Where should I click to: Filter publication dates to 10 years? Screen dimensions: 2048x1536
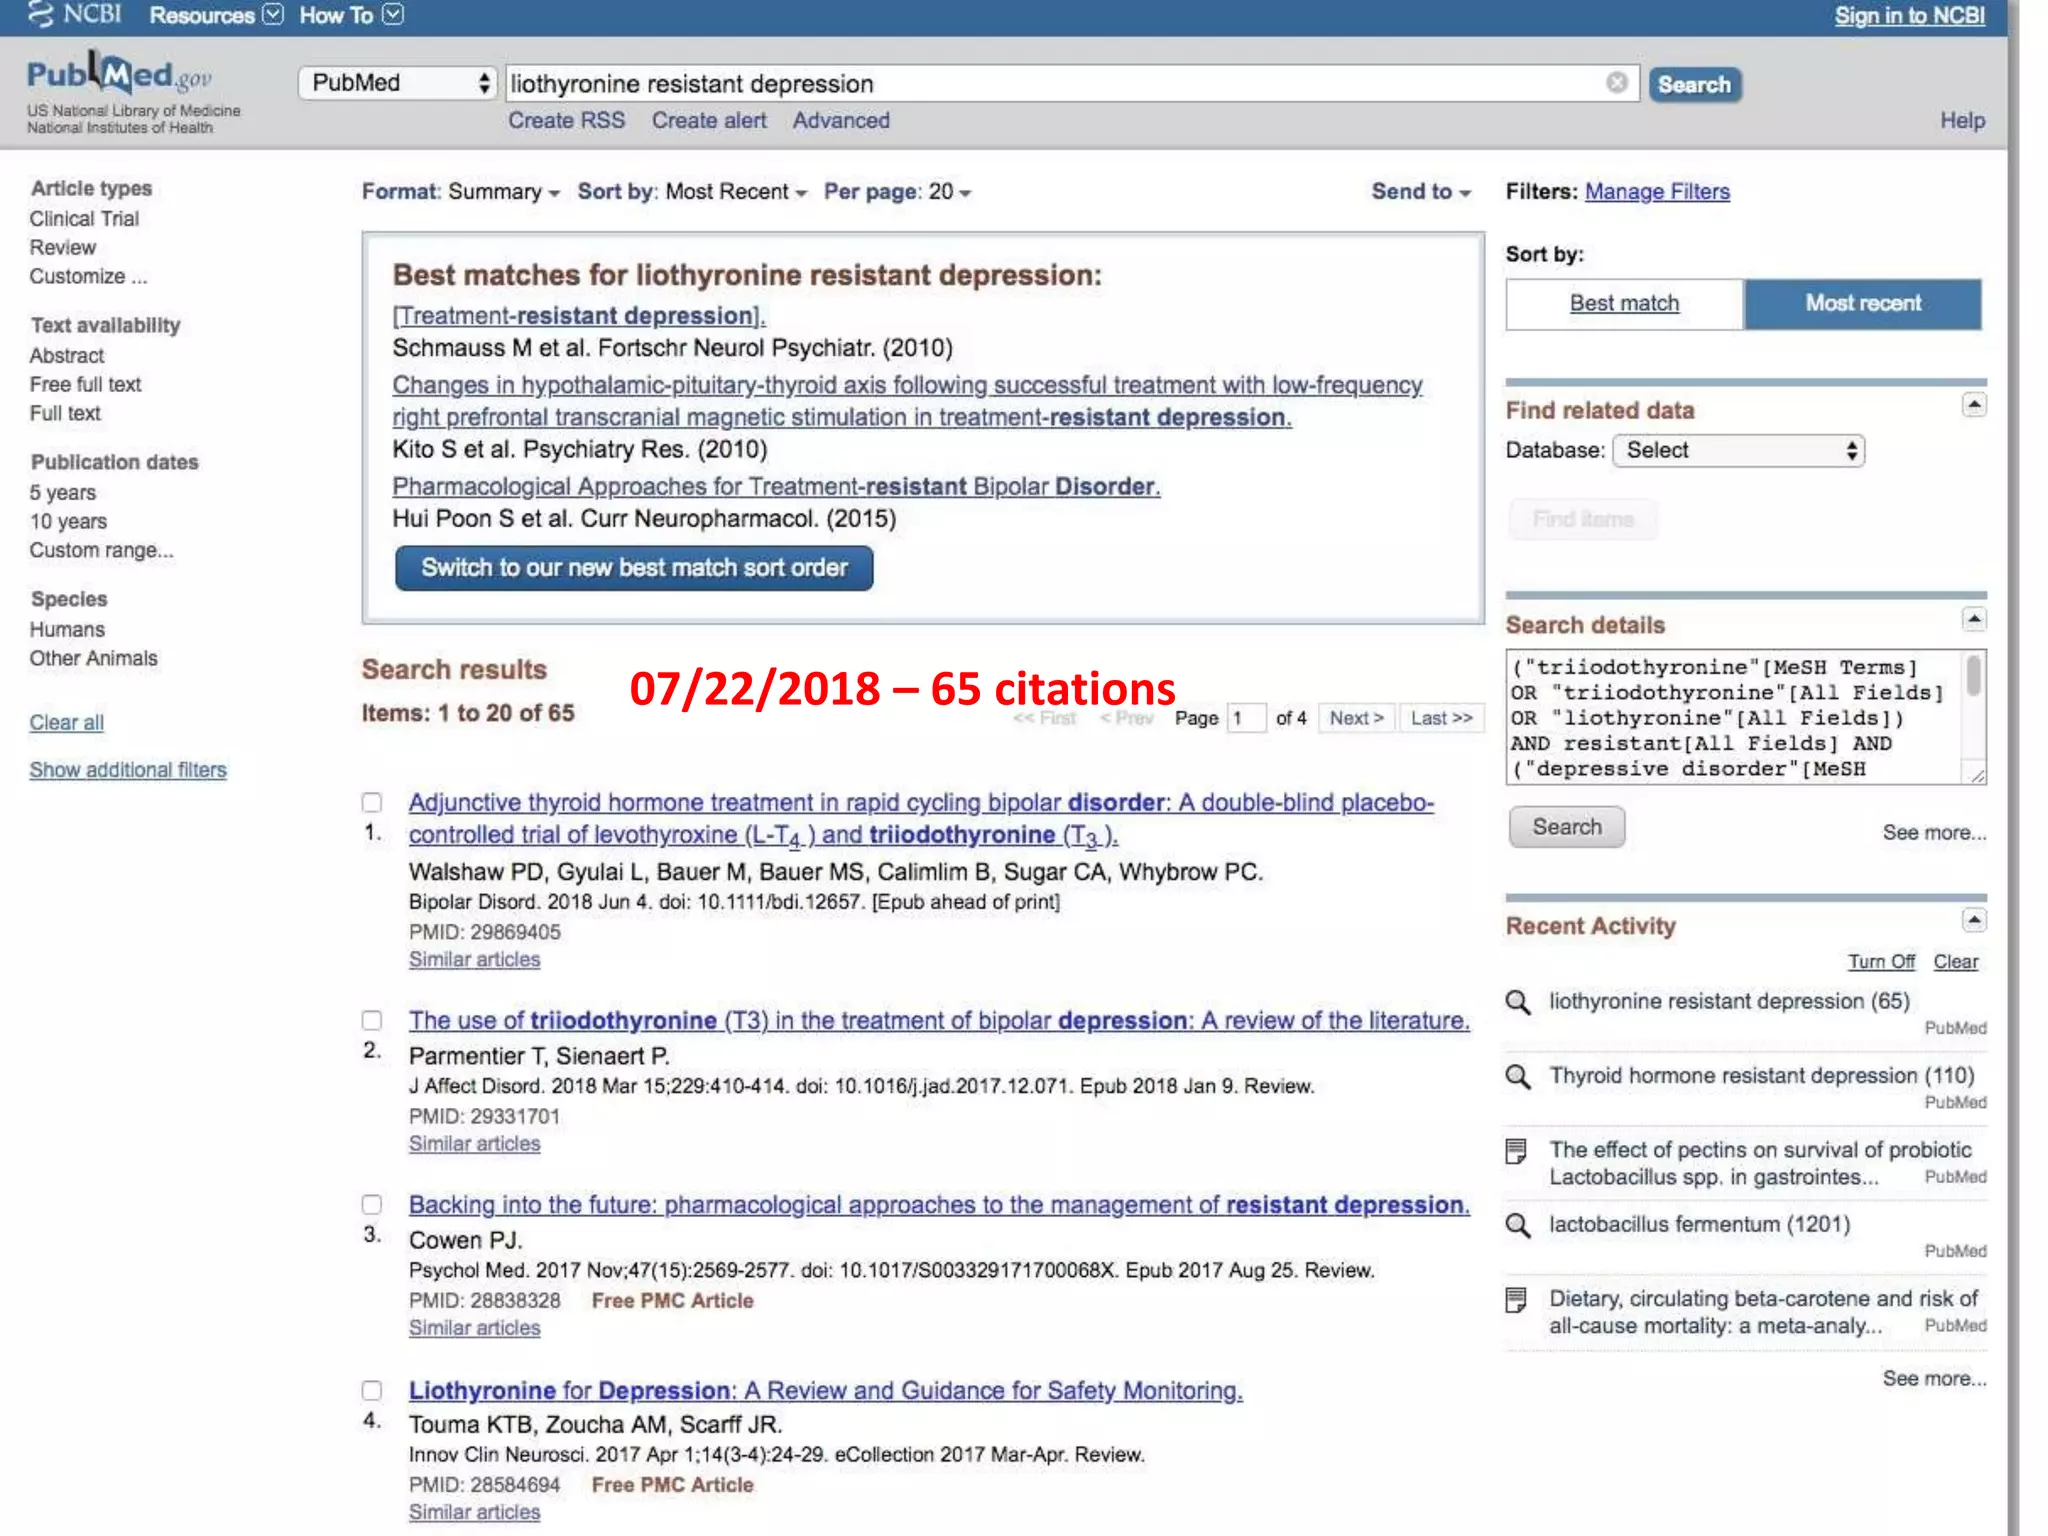coord(68,522)
